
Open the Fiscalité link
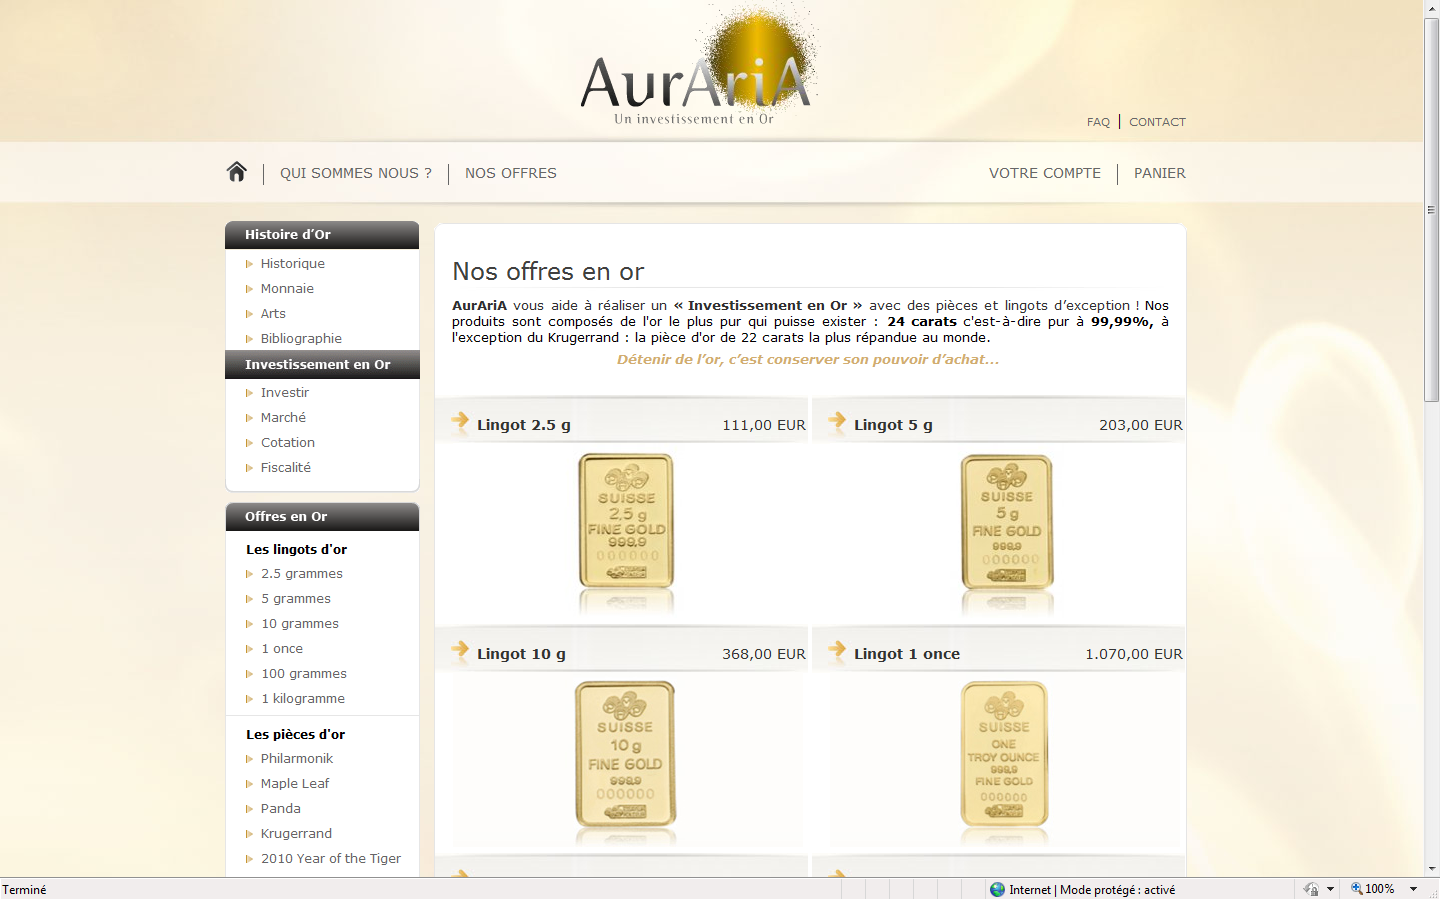(286, 468)
